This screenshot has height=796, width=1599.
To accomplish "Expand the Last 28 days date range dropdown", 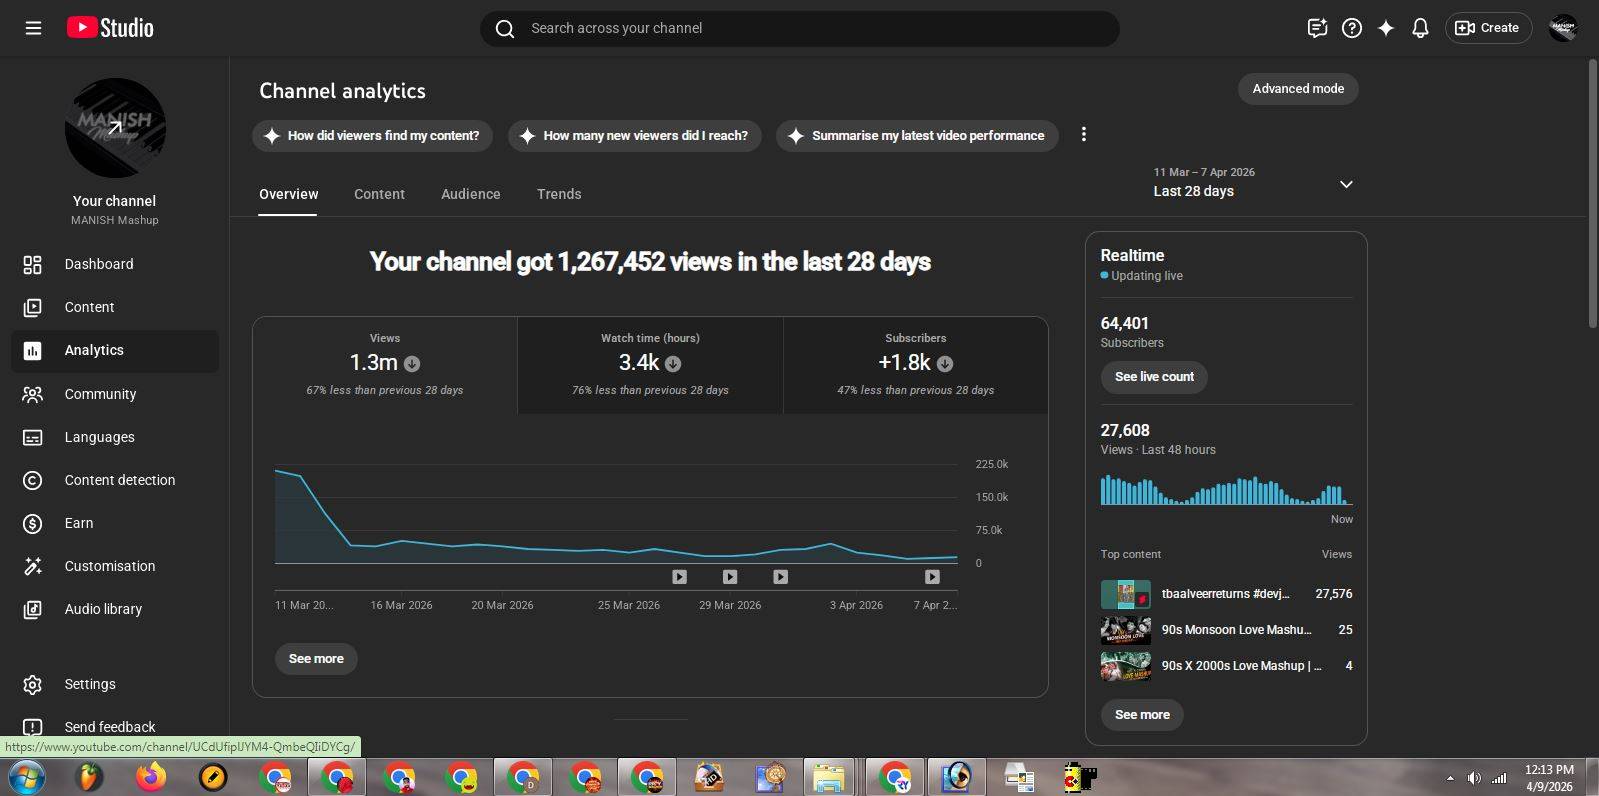I will tap(1346, 184).
